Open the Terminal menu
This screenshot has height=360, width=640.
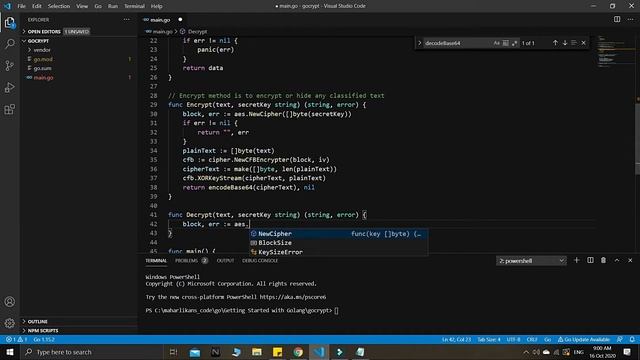pyautogui.click(x=134, y=6)
